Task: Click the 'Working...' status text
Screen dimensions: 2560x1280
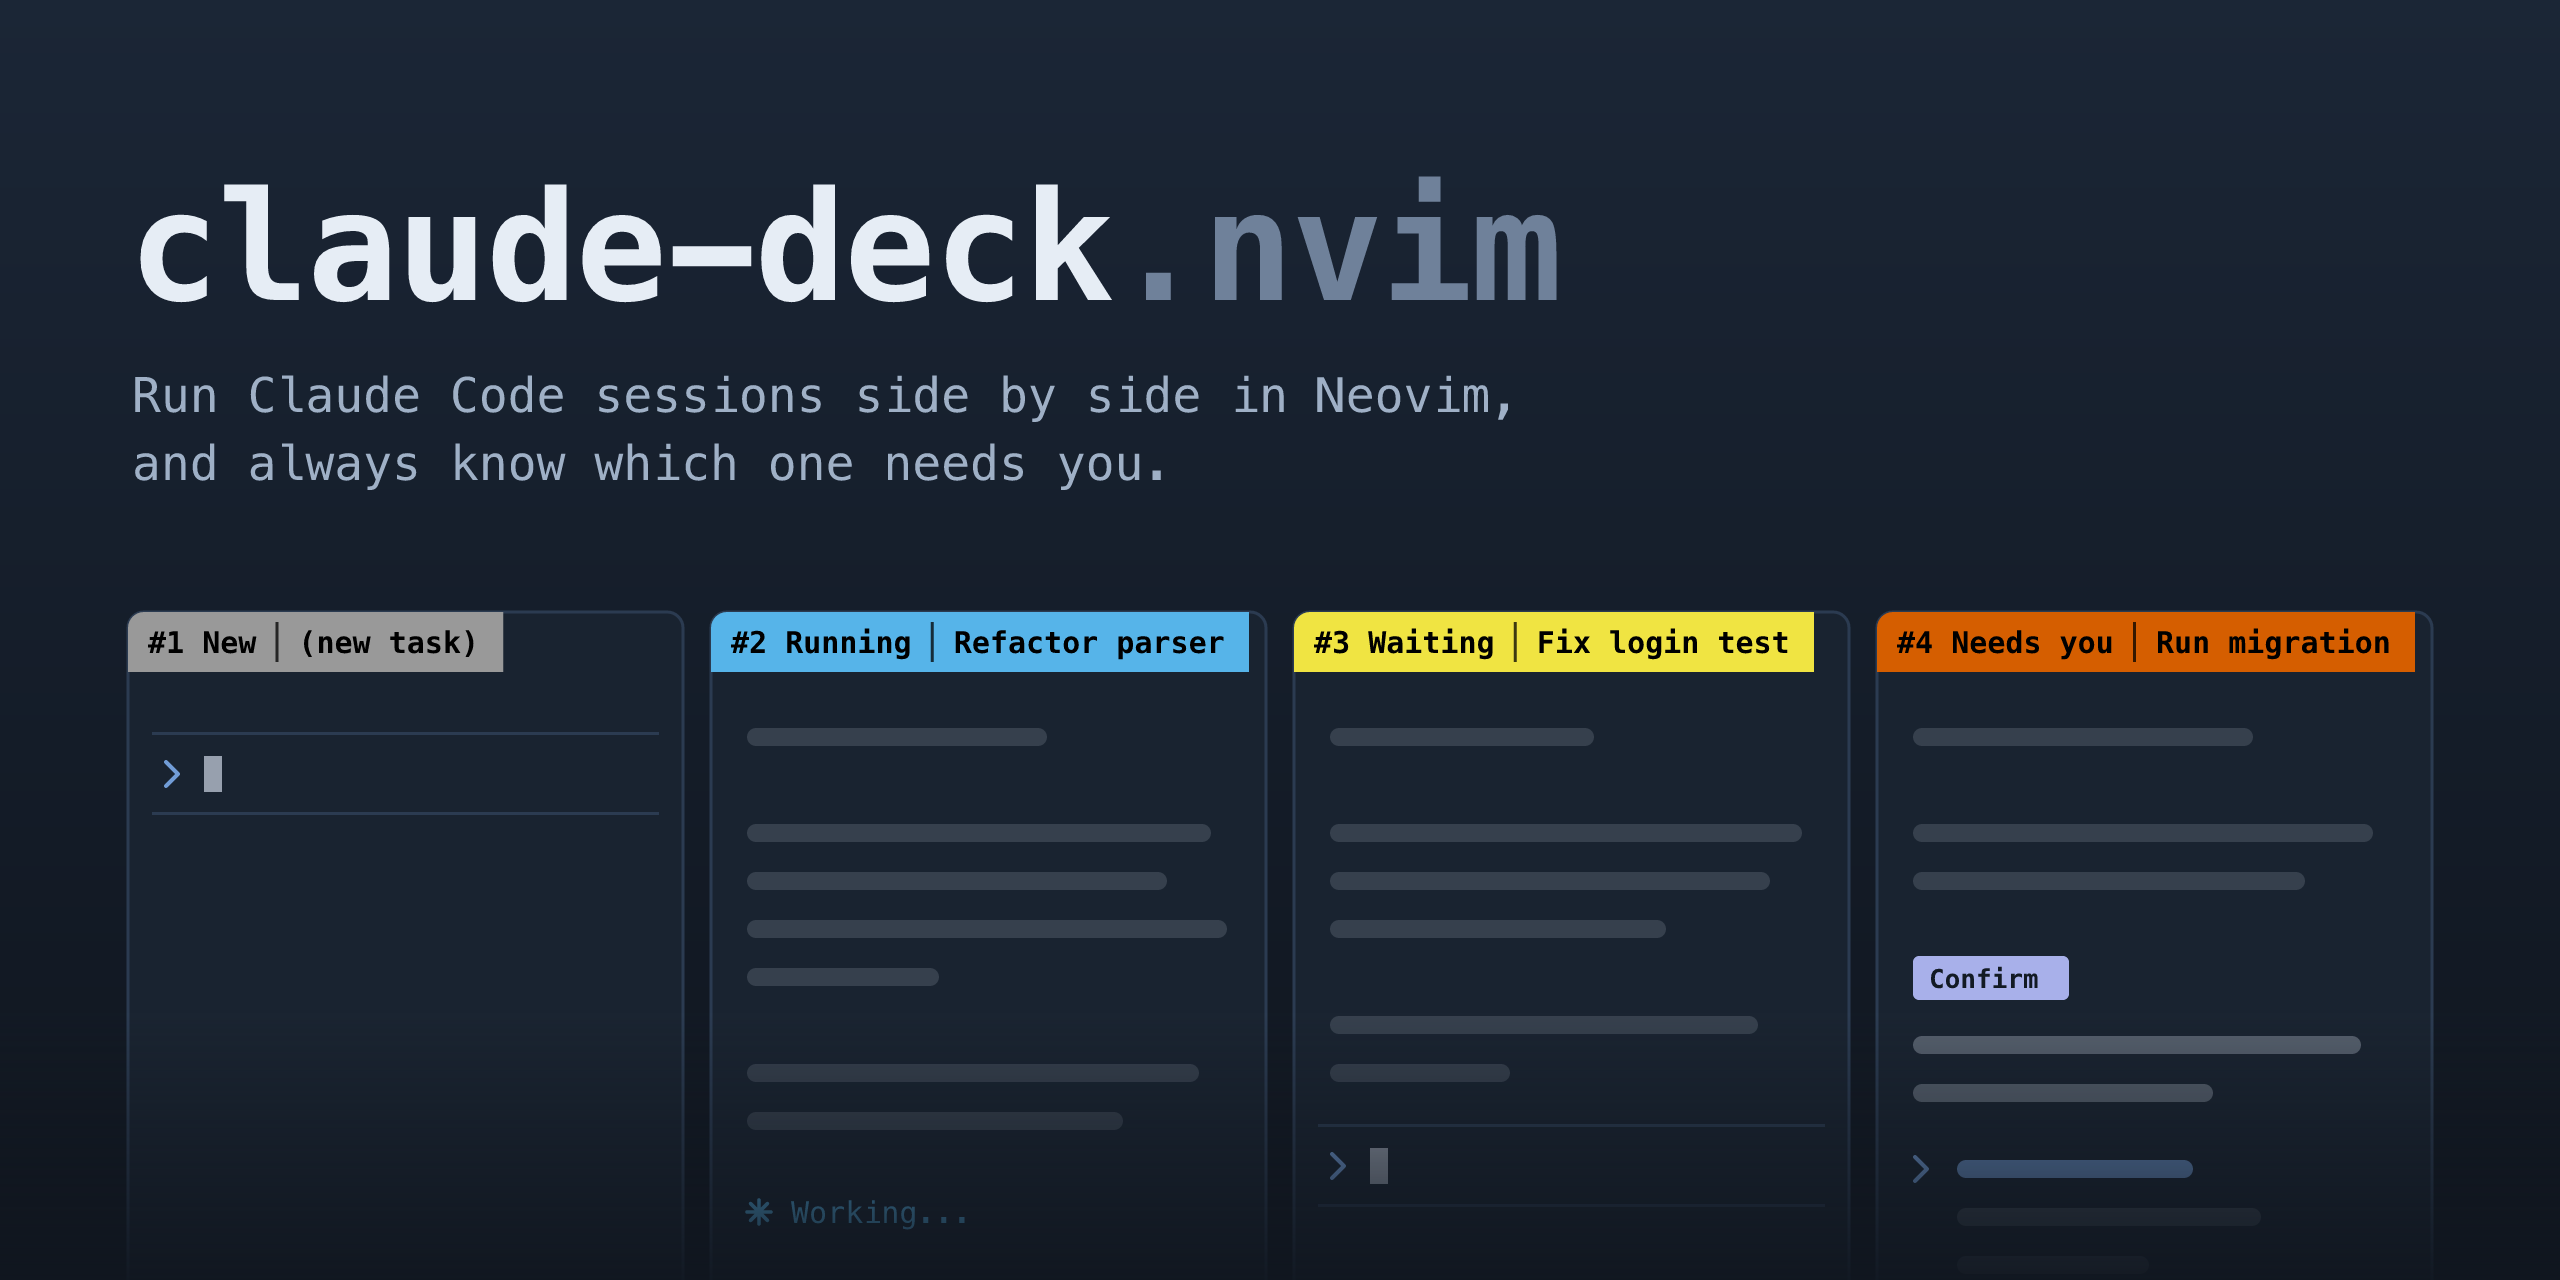Action: [x=879, y=1213]
